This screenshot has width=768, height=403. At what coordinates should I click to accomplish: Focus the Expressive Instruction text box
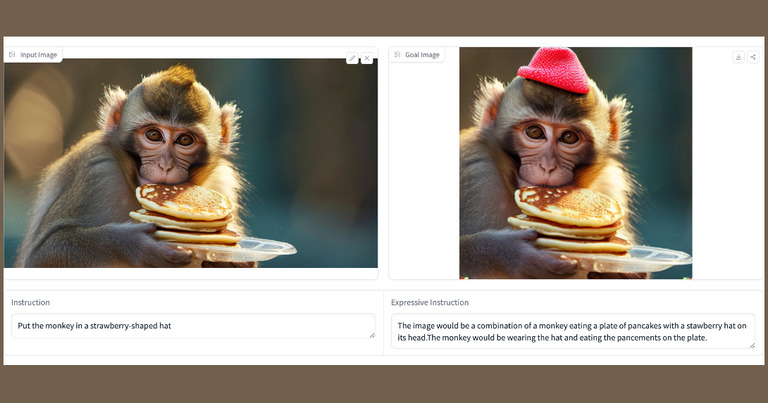[573, 332]
